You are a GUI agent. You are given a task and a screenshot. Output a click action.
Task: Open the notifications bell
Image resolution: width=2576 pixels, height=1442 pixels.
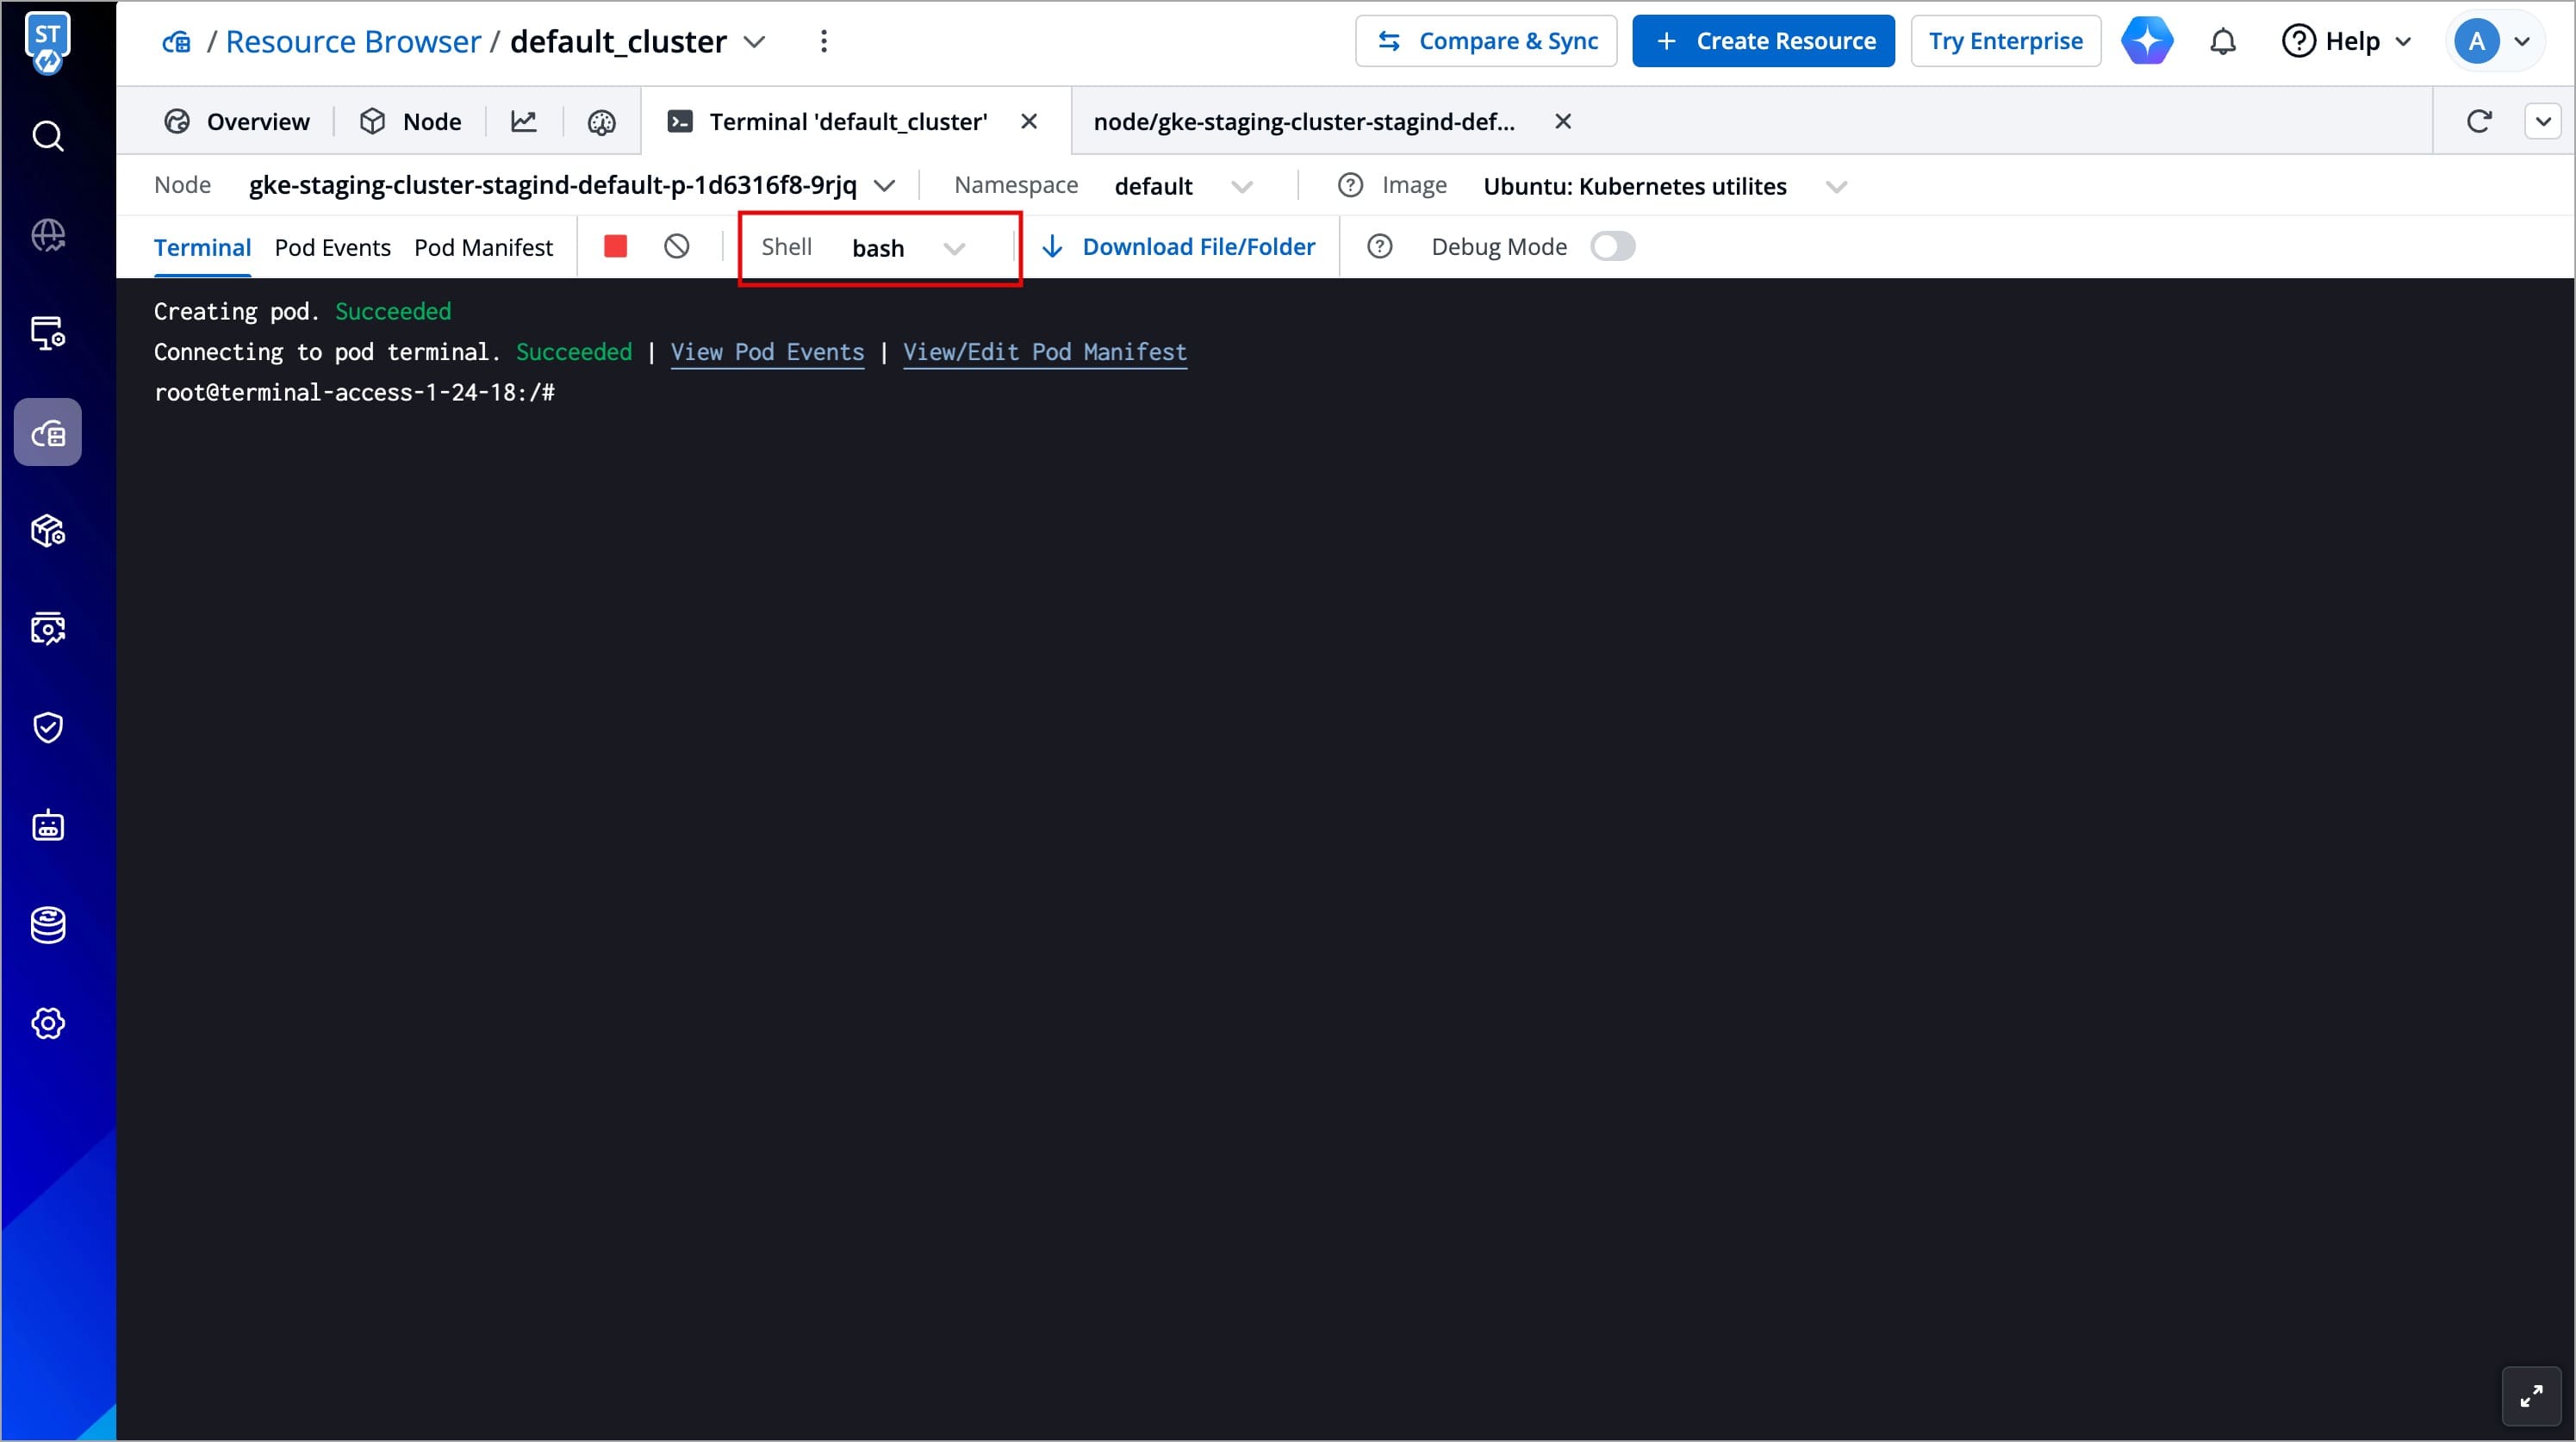(2222, 42)
